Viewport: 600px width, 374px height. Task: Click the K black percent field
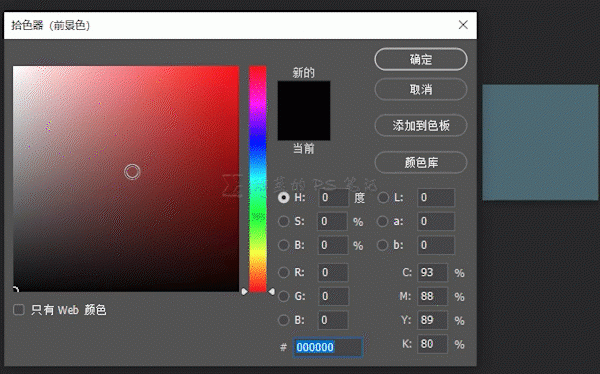tap(432, 344)
